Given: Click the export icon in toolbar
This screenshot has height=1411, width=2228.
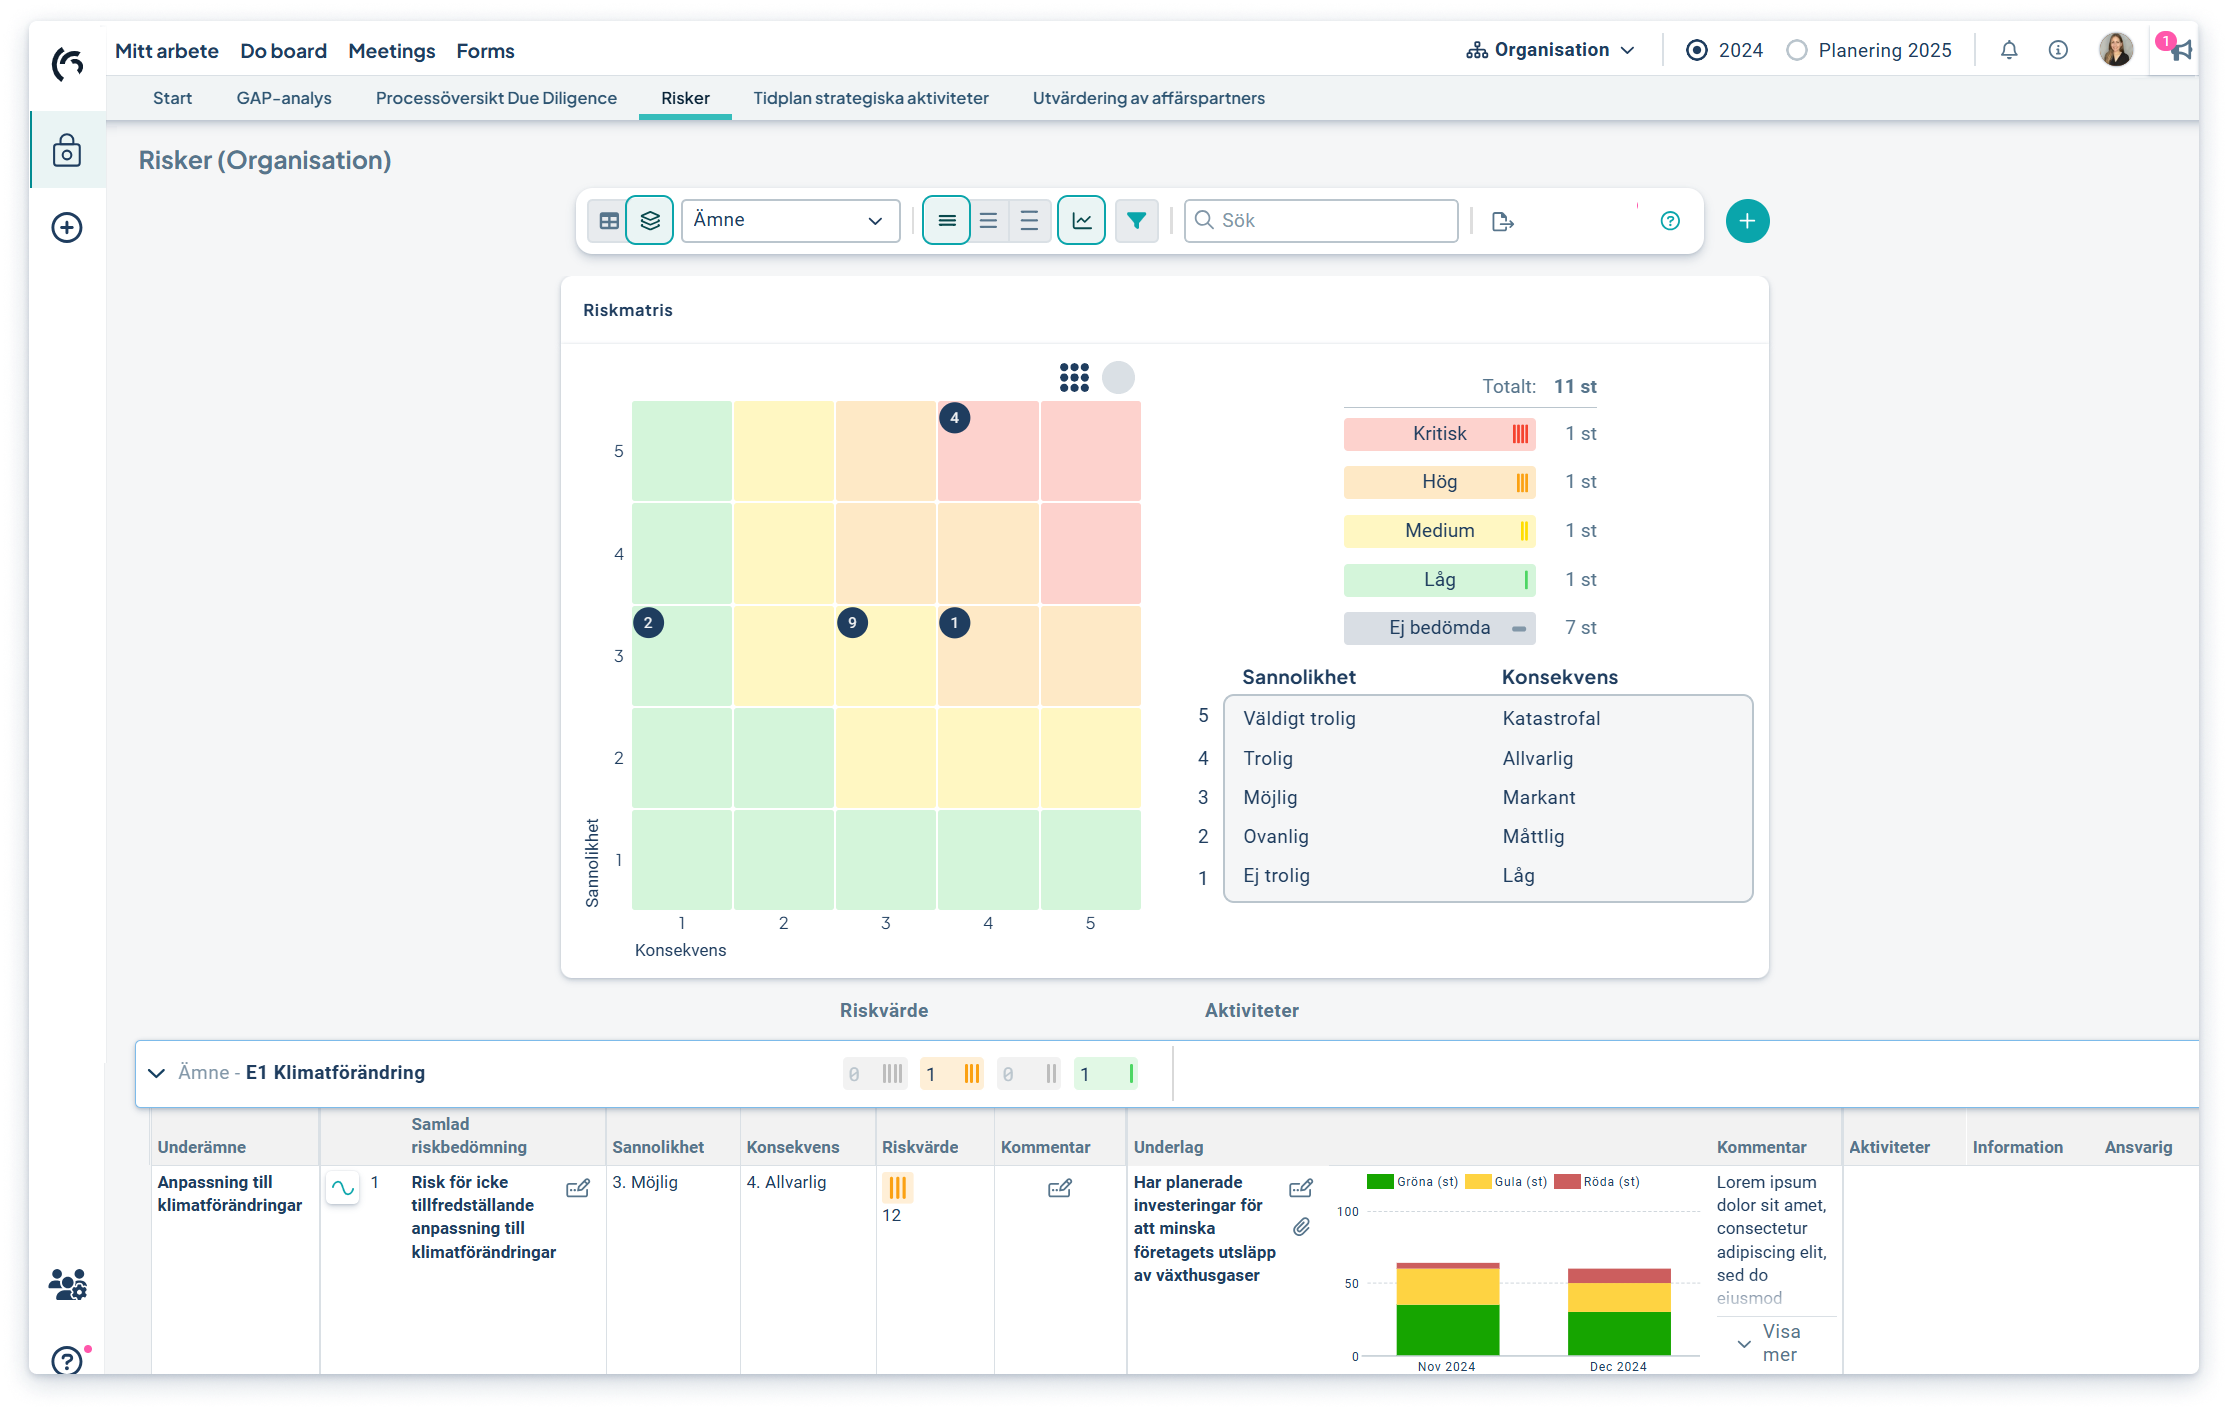Looking at the screenshot, I should click(1502, 221).
